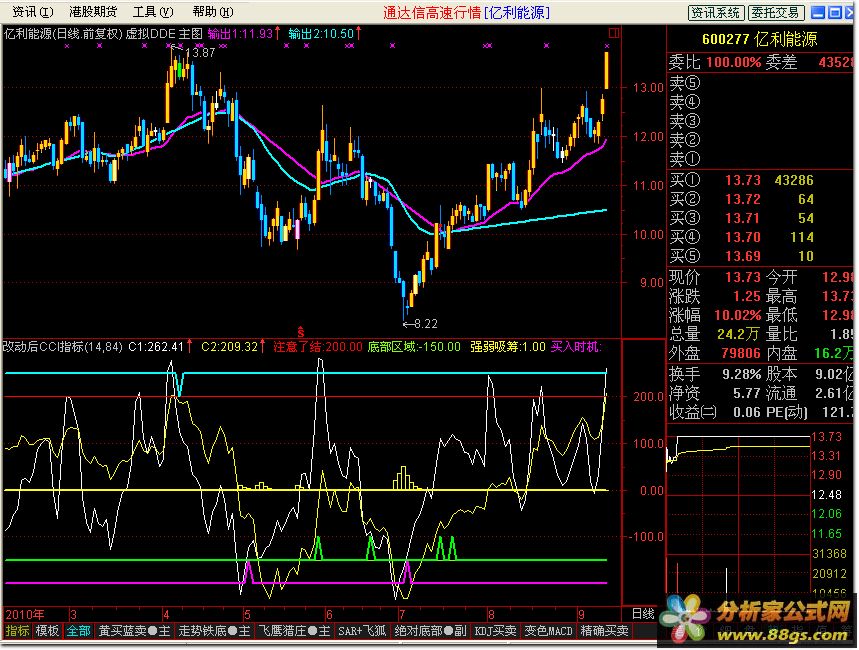Viewport: 859px width, 650px height.
Task: Select the KDJ买卖 indicator tab
Action: point(495,631)
